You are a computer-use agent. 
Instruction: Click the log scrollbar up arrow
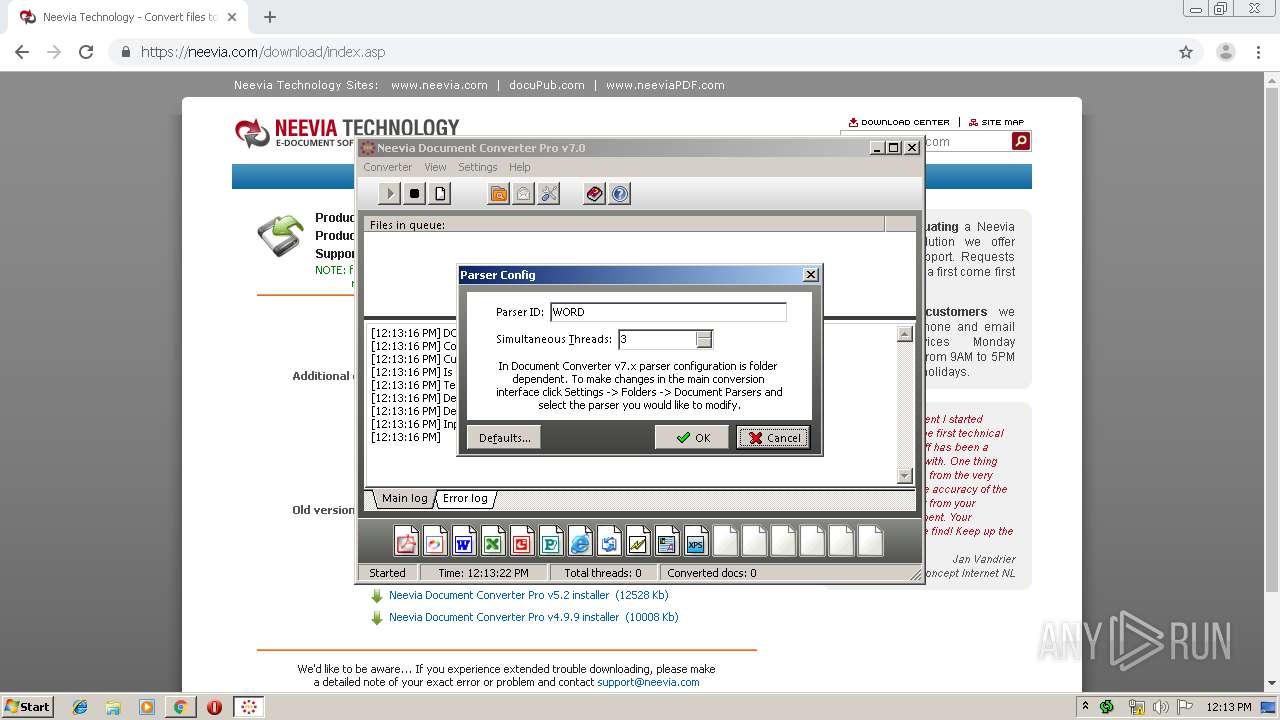(x=905, y=335)
